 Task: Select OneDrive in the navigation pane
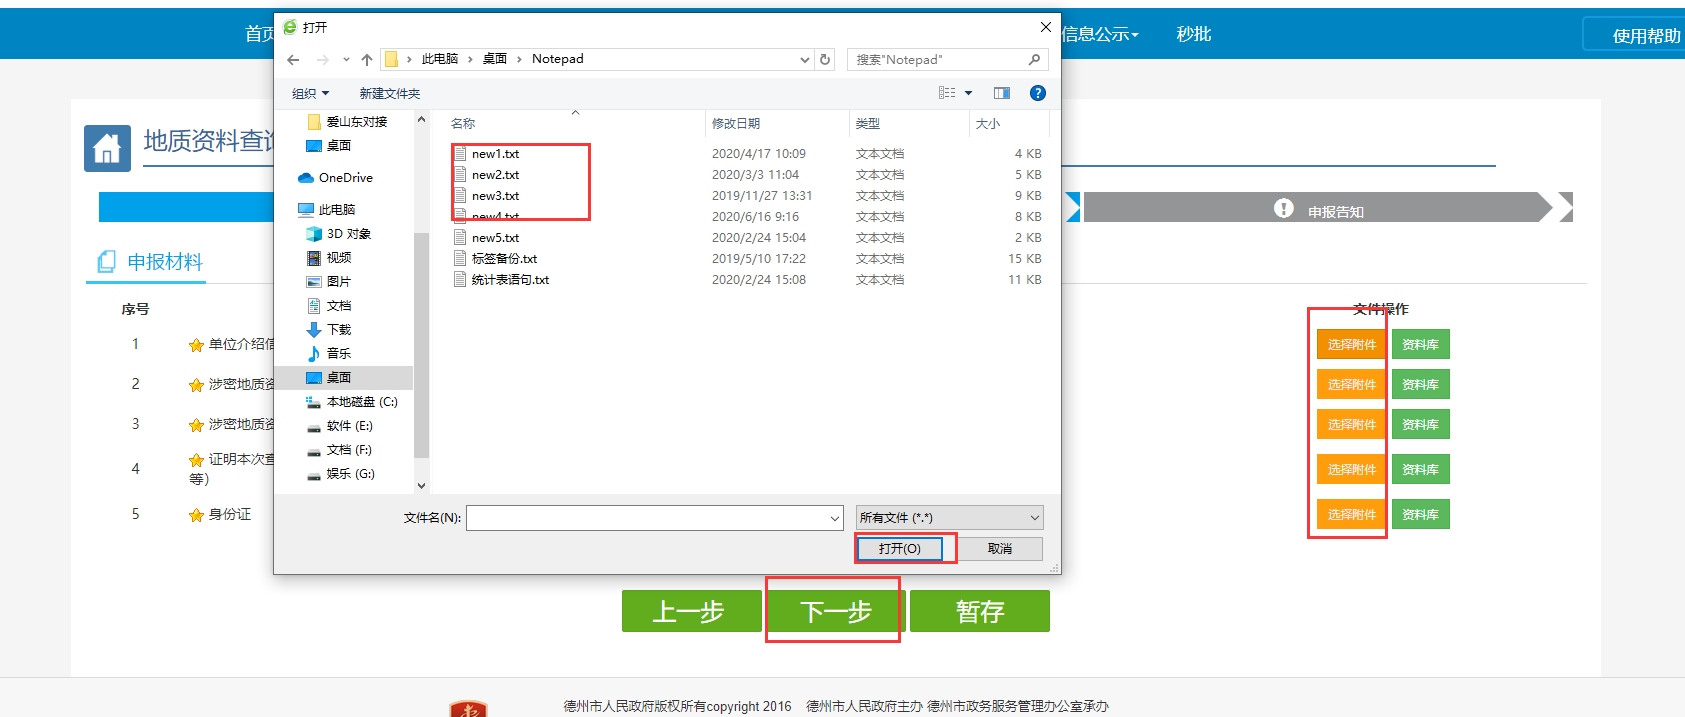tap(345, 178)
